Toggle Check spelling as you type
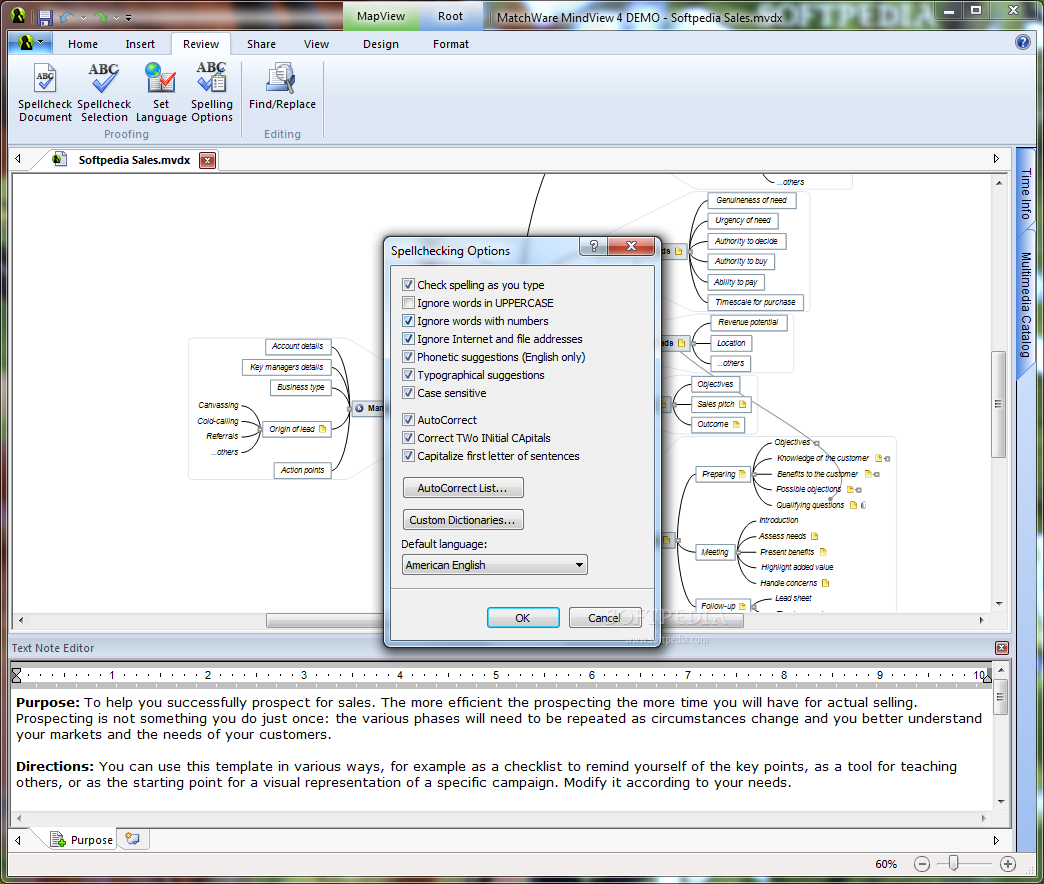Viewport: 1044px width, 884px height. pyautogui.click(x=409, y=284)
